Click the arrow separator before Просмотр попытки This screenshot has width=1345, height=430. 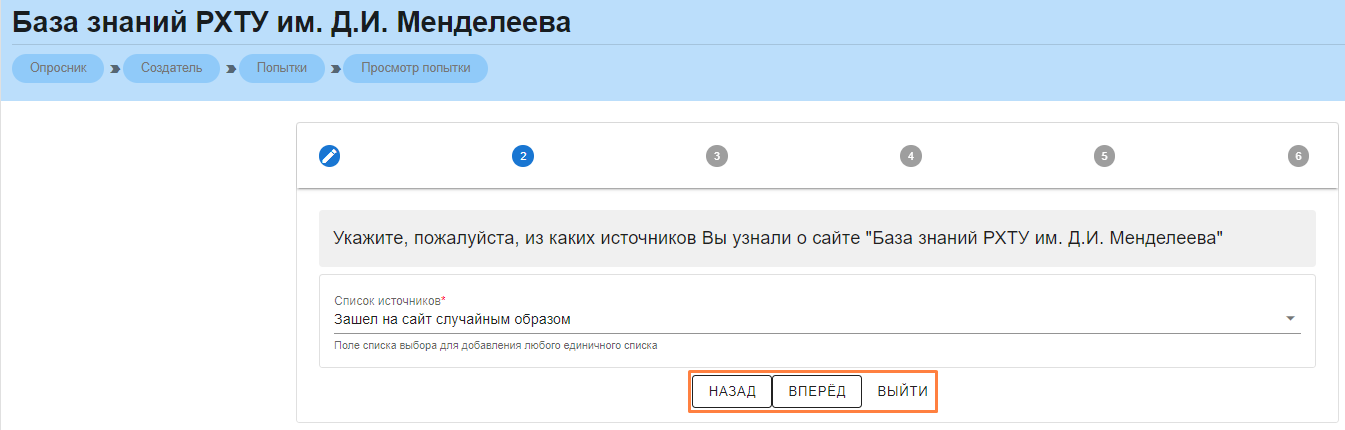335,69
